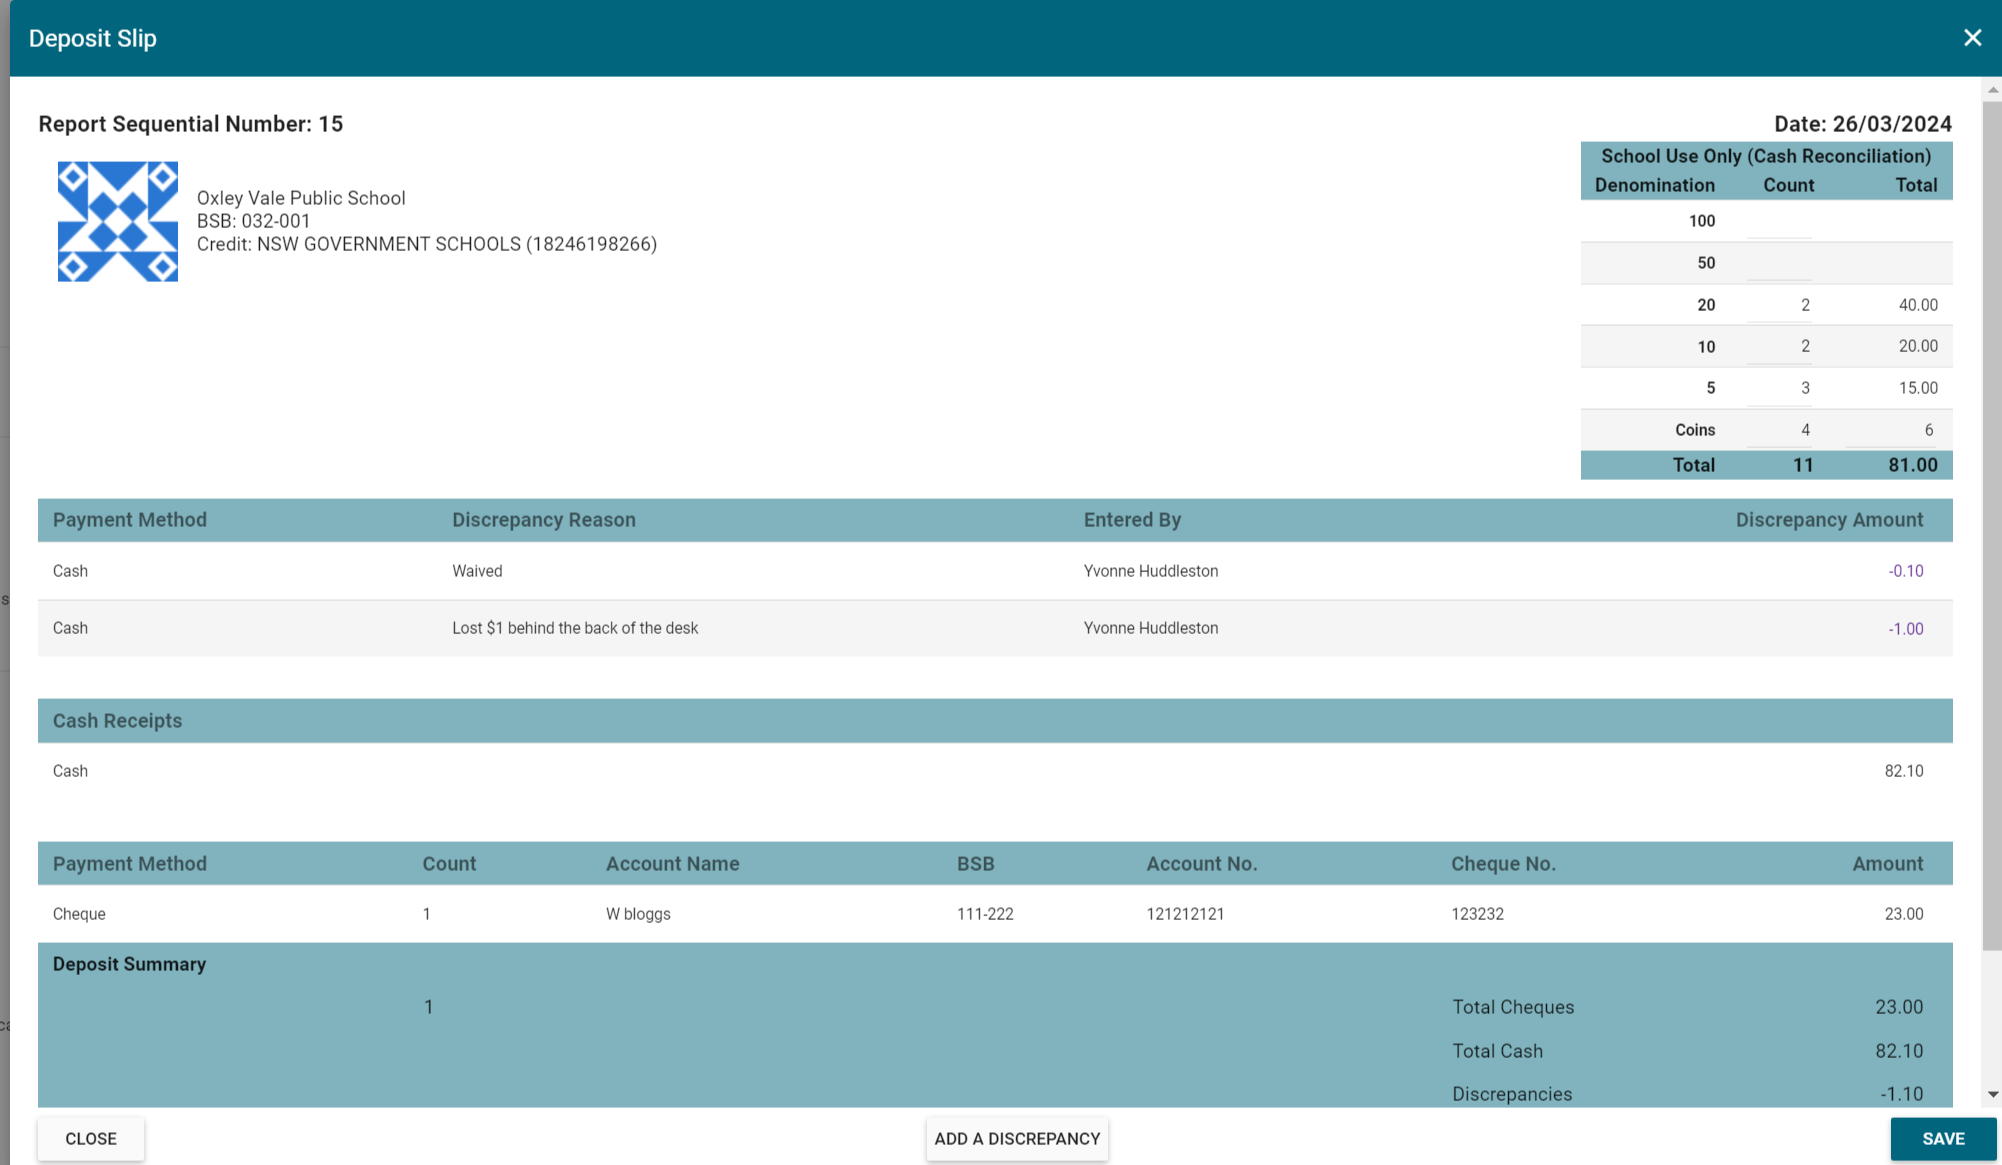Click the 100 denomination count field

(x=1779, y=222)
